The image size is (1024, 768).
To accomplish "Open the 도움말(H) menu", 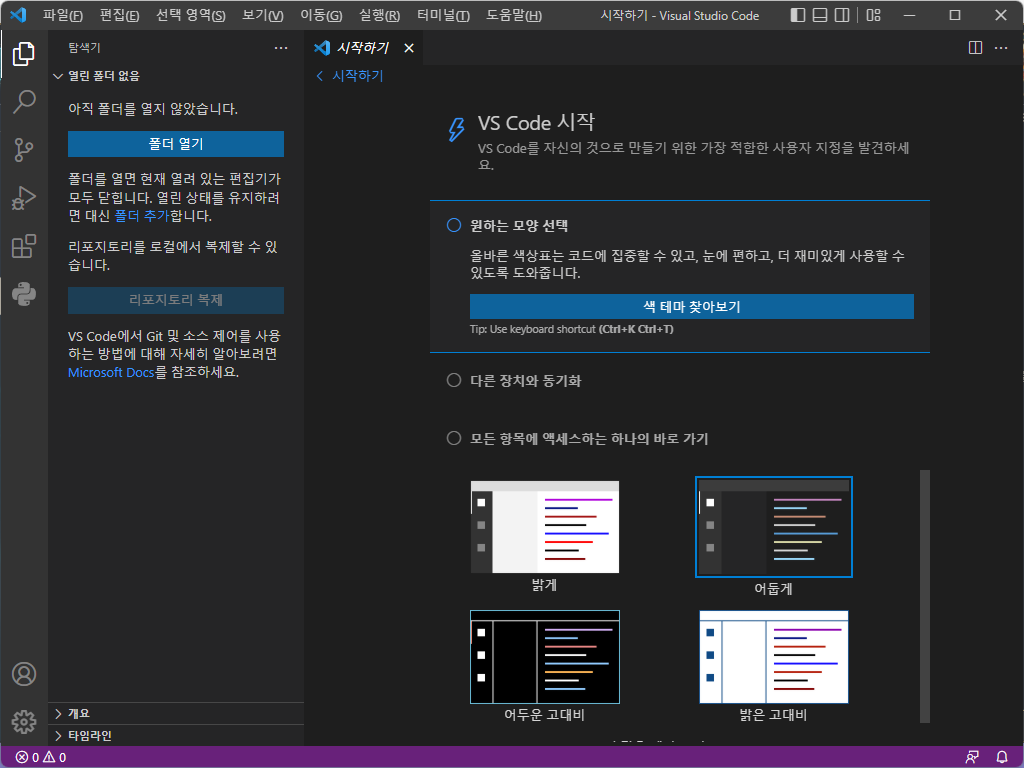I will [x=514, y=15].
